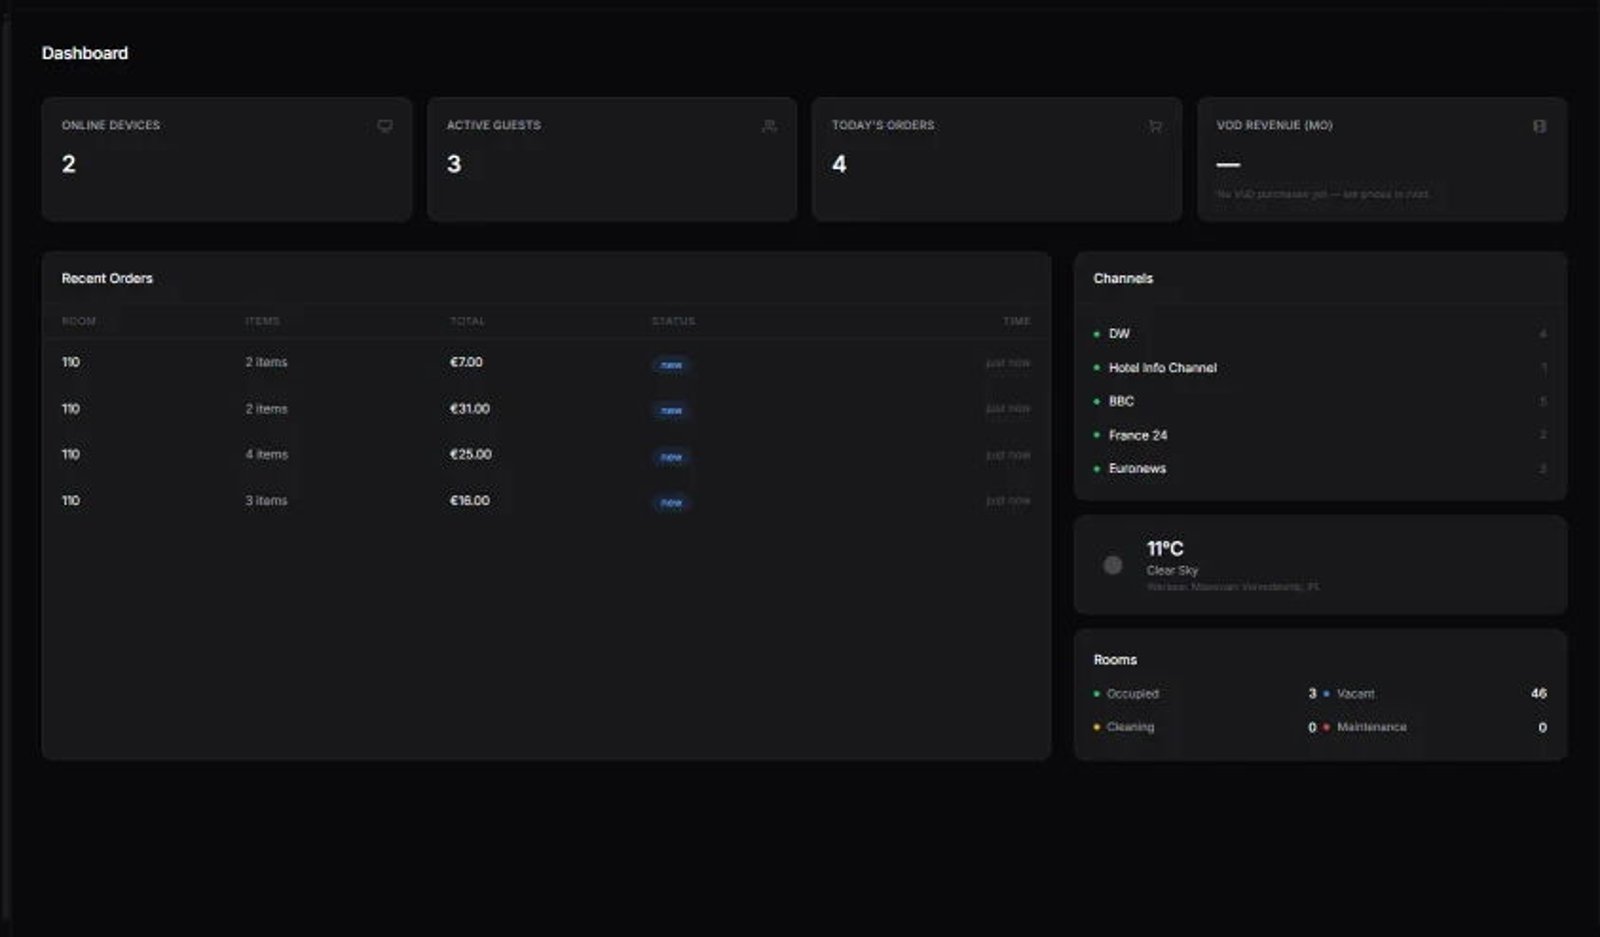Select the Euronews channel entry
This screenshot has height=937, width=1600.
click(x=1320, y=469)
